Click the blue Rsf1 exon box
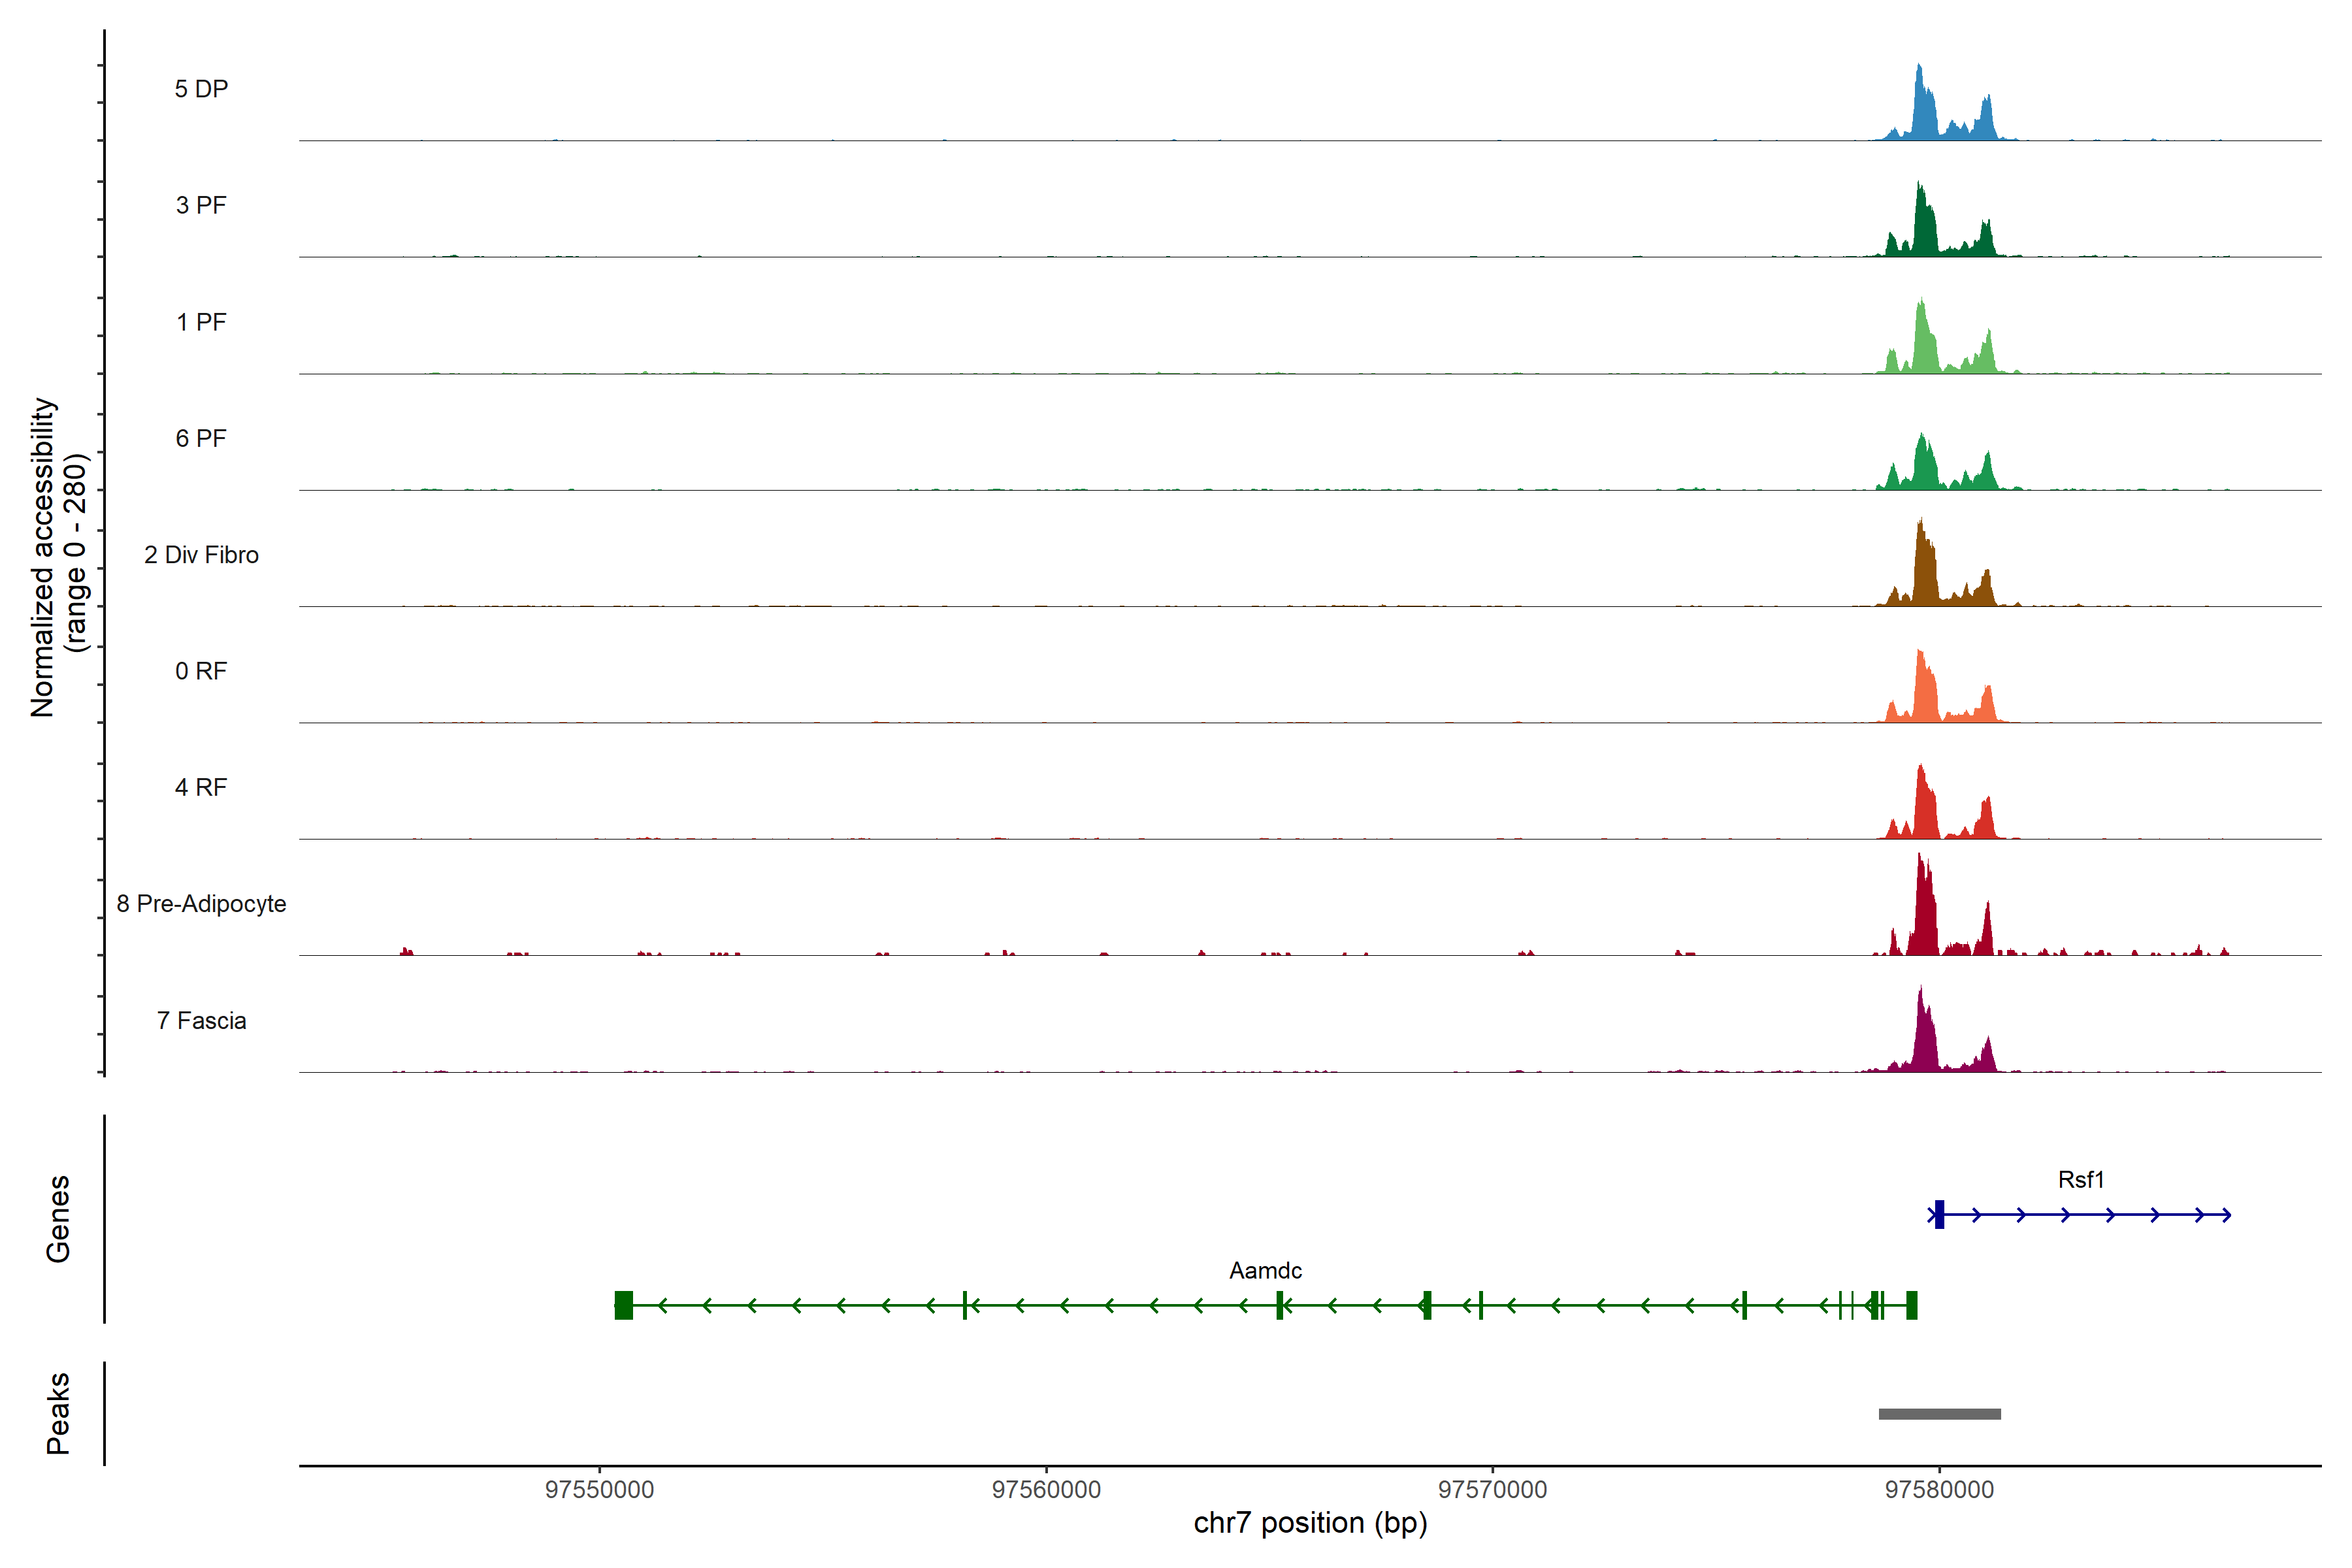Viewport: 2352px width, 1568px height. click(1939, 1214)
